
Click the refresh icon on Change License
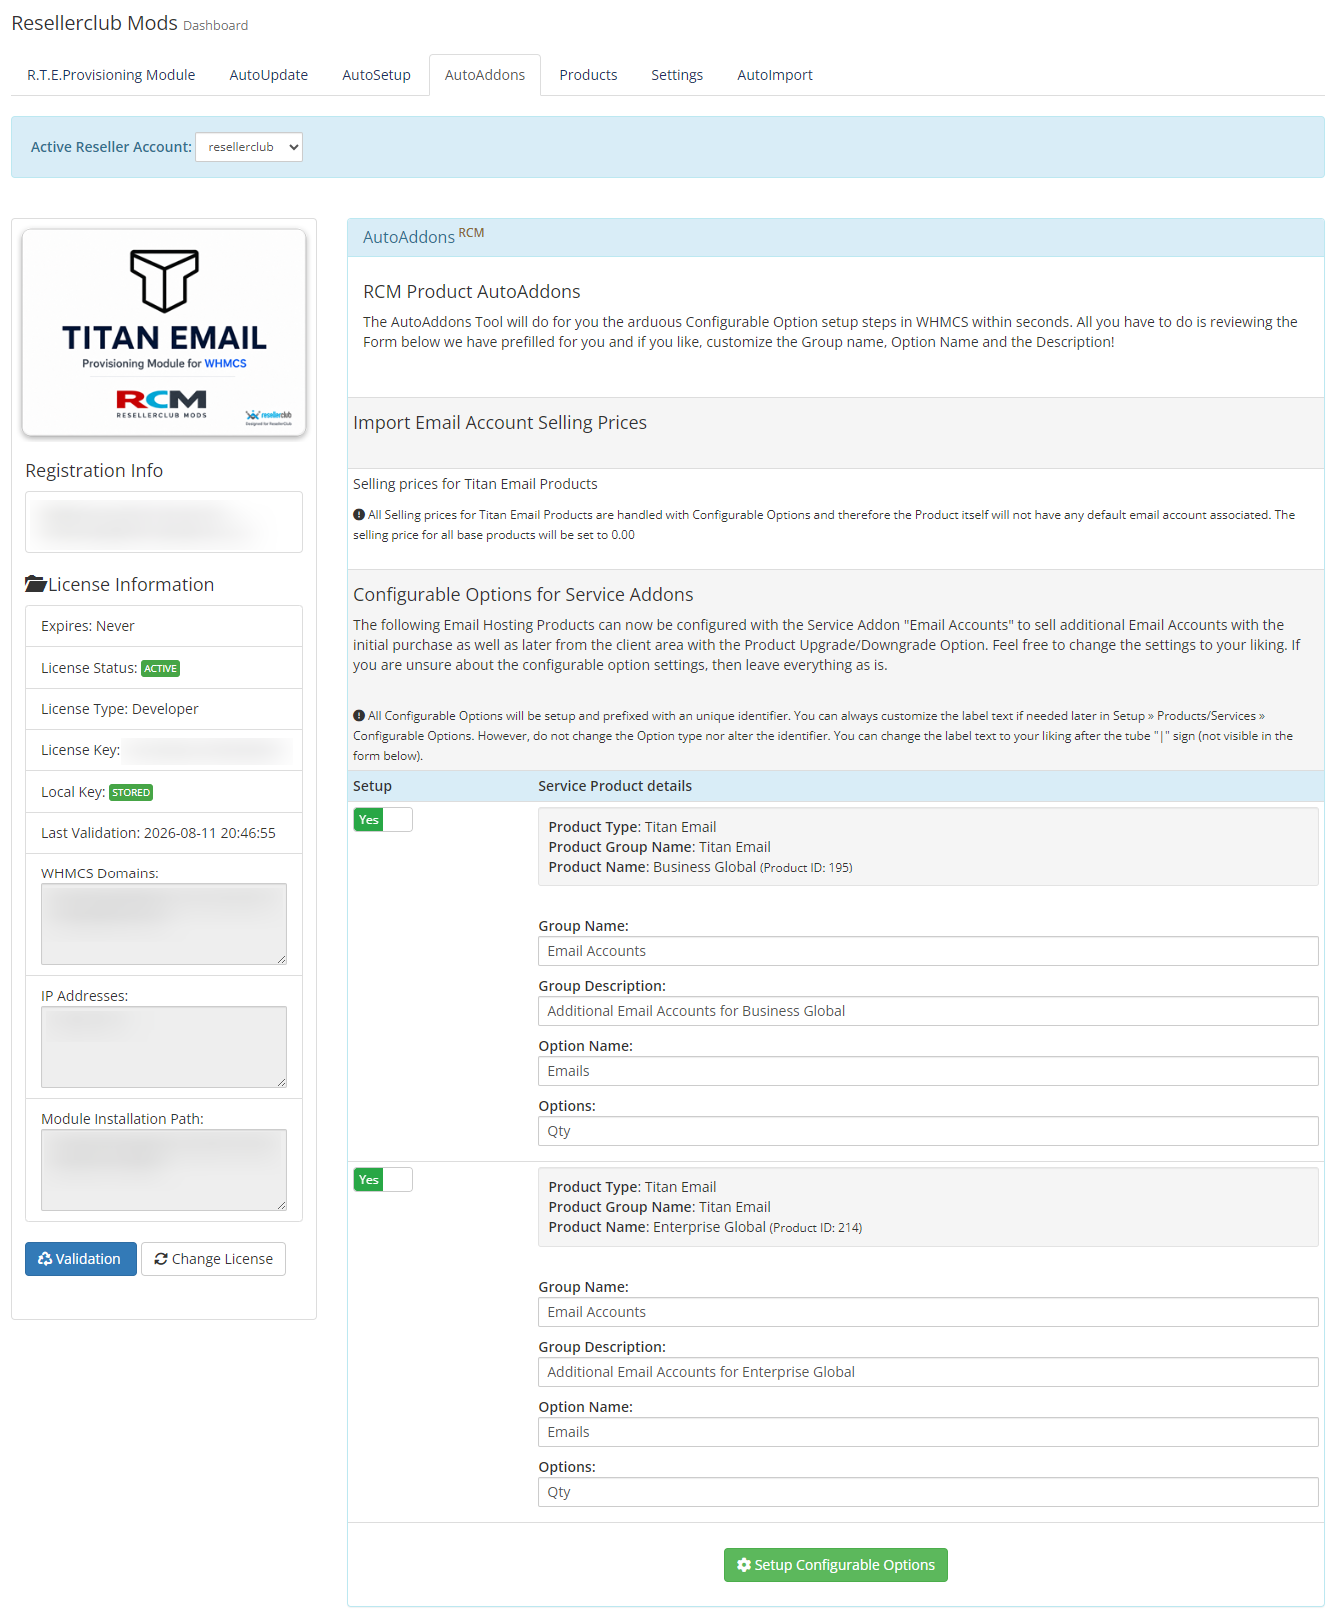click(161, 1259)
